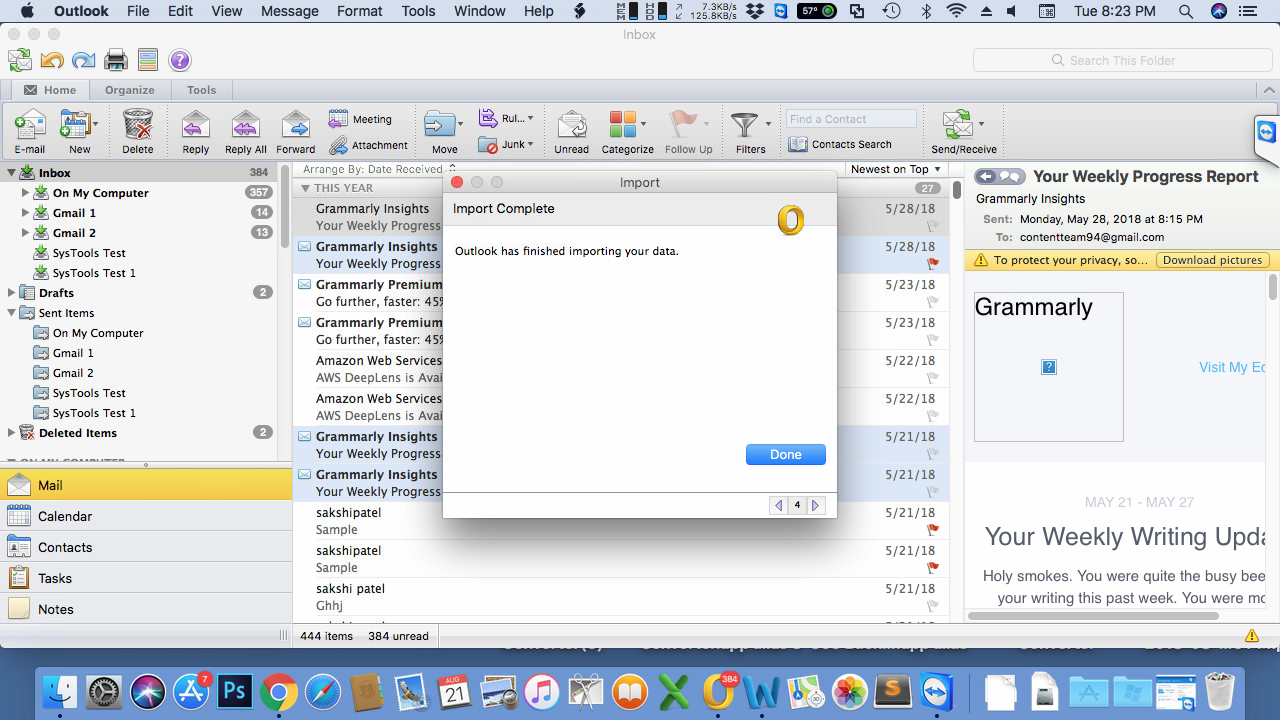Open Contacts Search
Viewport: 1280px width, 720px height.
(840, 144)
